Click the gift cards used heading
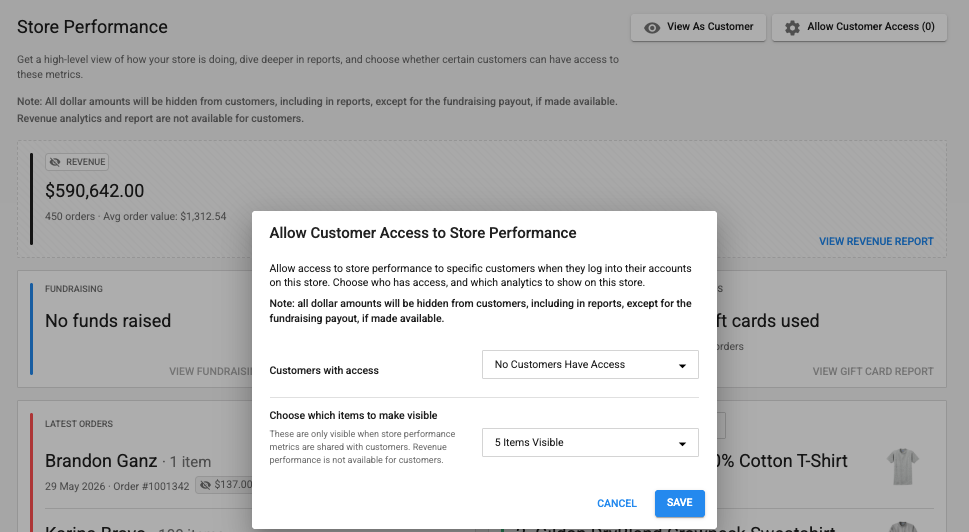The image size is (969, 532). [x=768, y=321]
